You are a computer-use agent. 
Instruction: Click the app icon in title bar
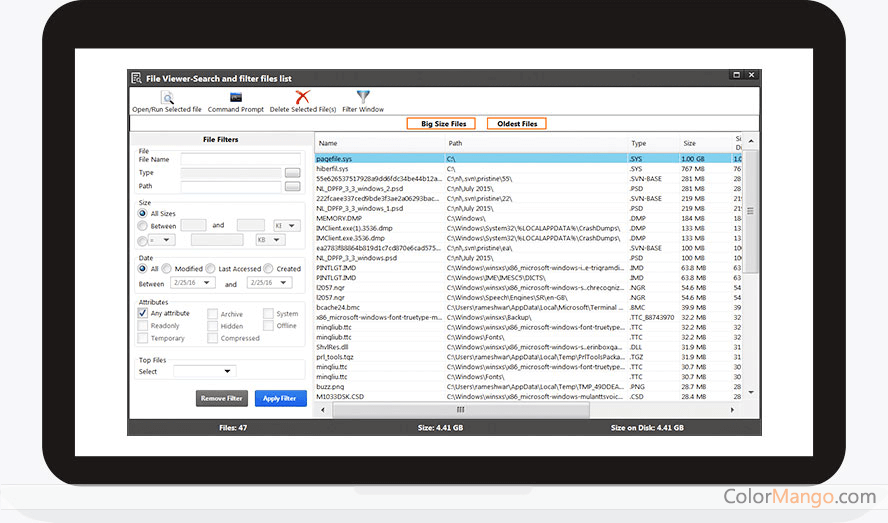pyautogui.click(x=137, y=78)
